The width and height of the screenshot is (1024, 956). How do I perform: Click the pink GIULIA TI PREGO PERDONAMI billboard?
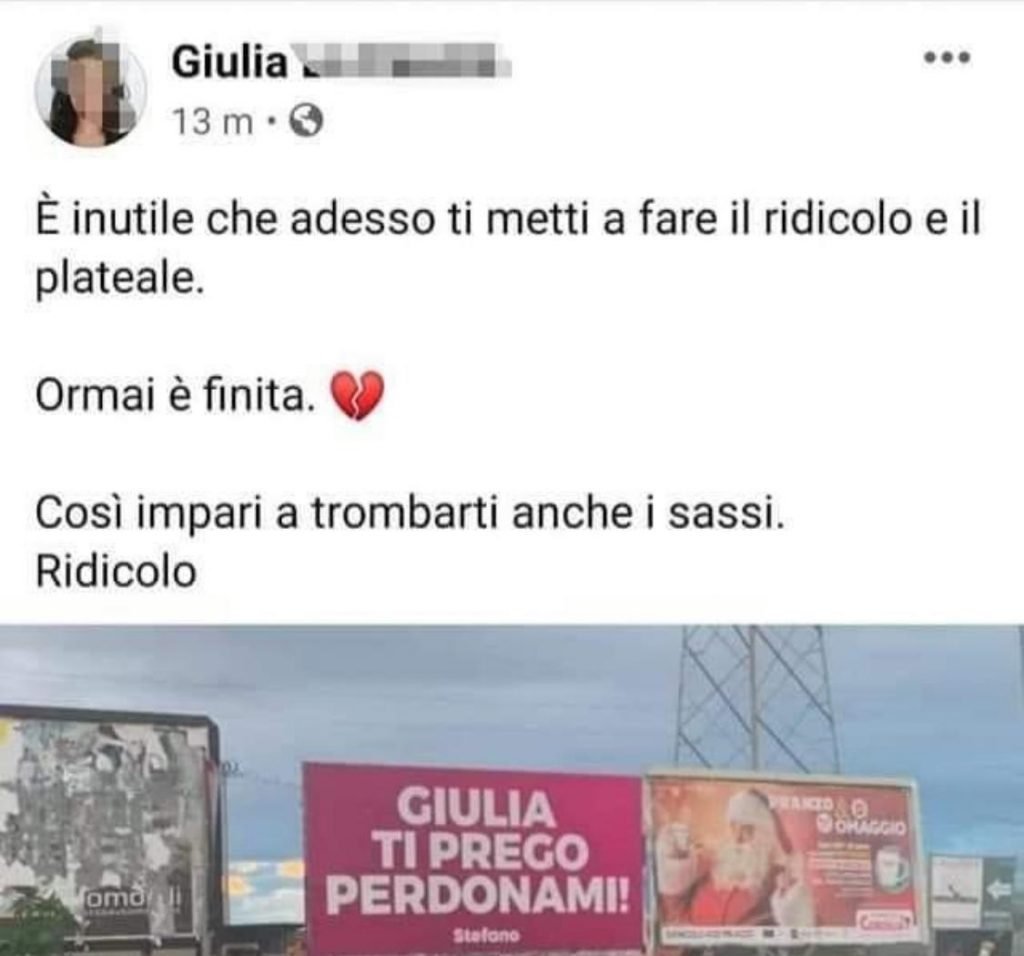point(473,860)
